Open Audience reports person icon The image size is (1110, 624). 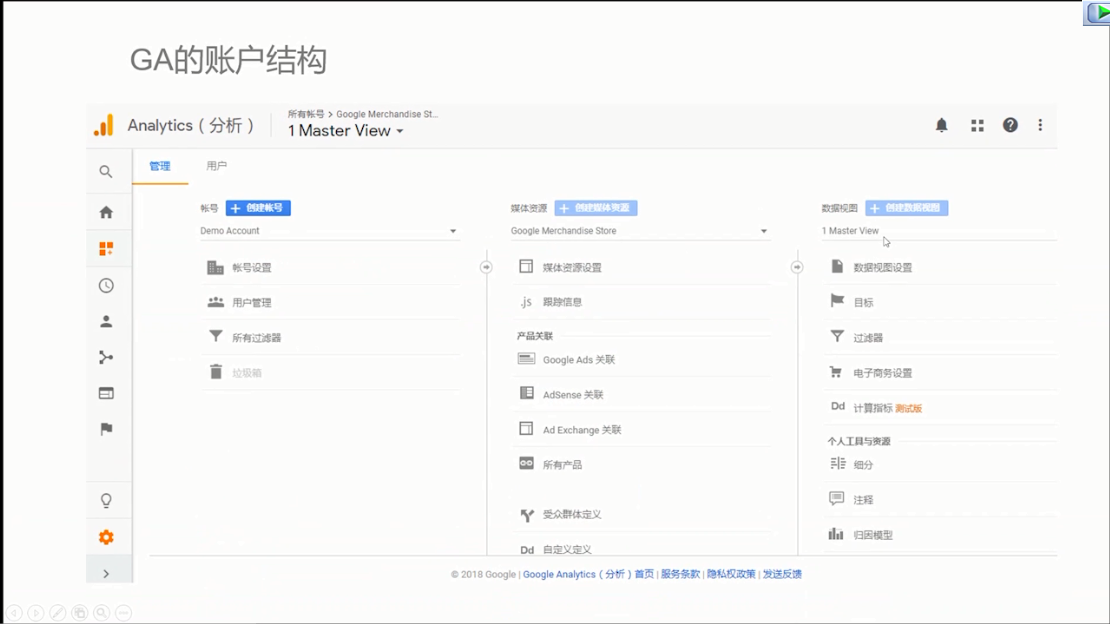[105, 322]
